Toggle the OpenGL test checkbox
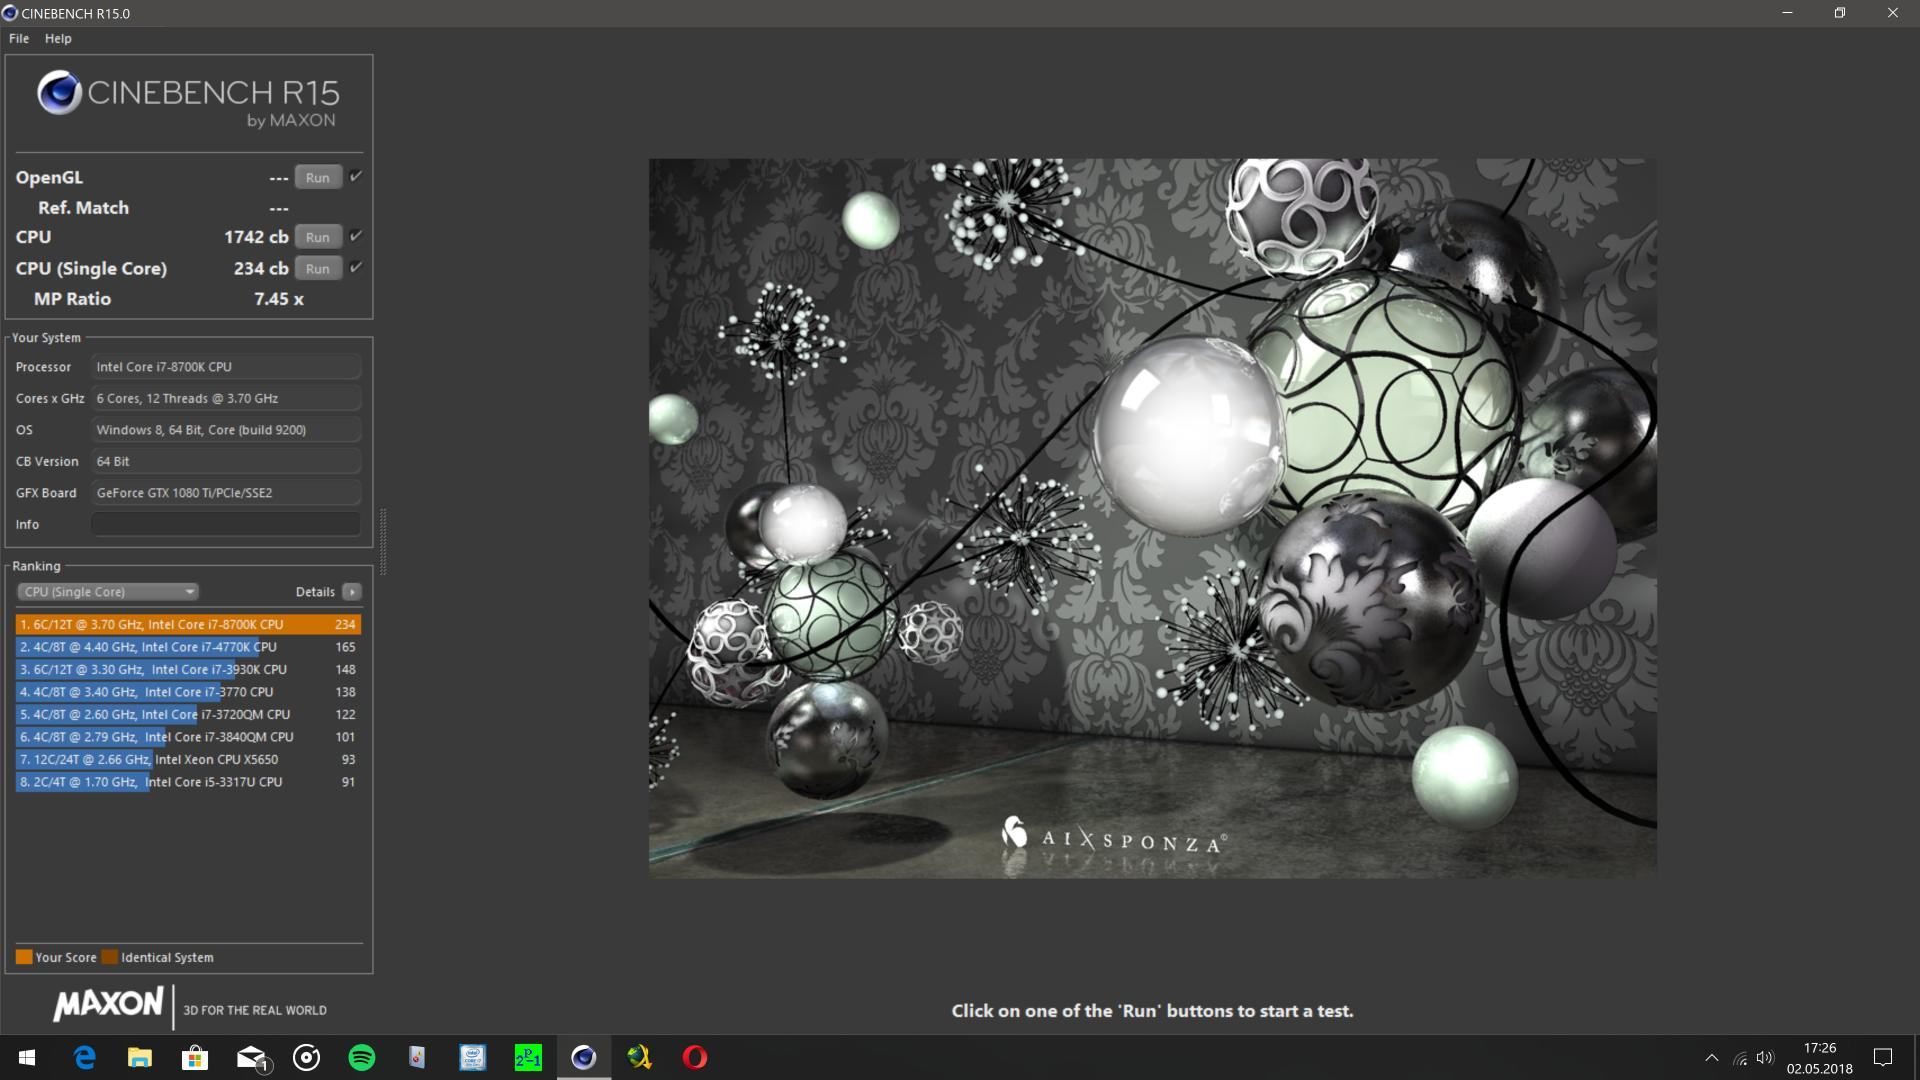The height and width of the screenshot is (1080, 1920). tap(356, 176)
